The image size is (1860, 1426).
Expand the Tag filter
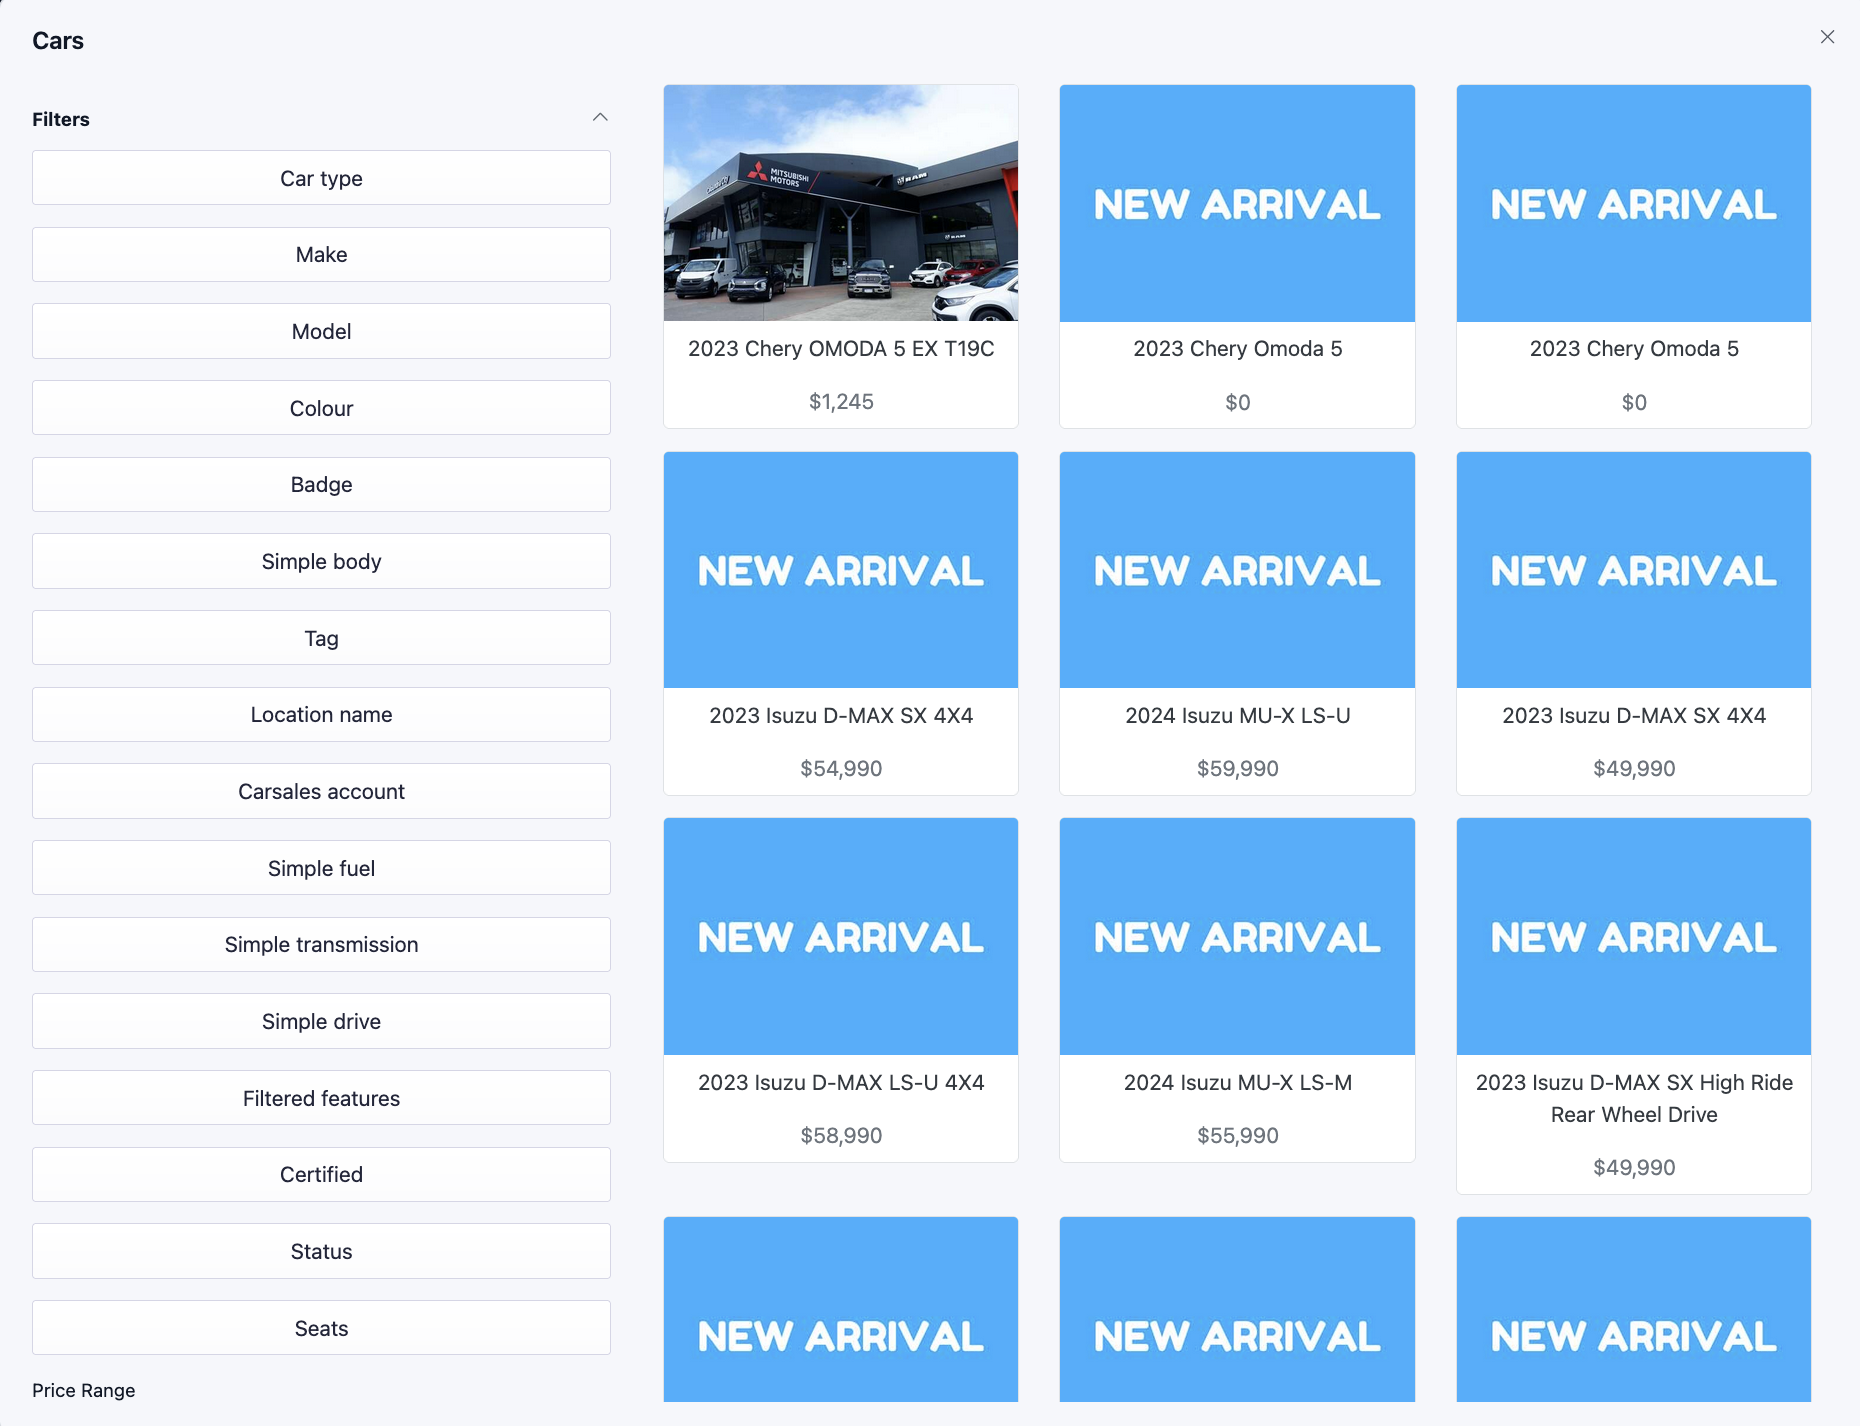pos(321,638)
